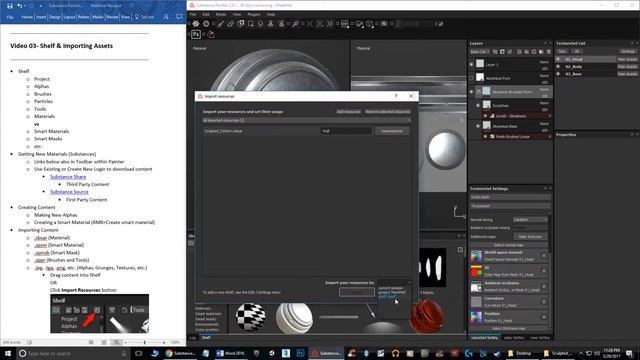640x360 pixels.
Task: Select the checkerboard sphere shelf thumbnail
Action: (x=251, y=317)
